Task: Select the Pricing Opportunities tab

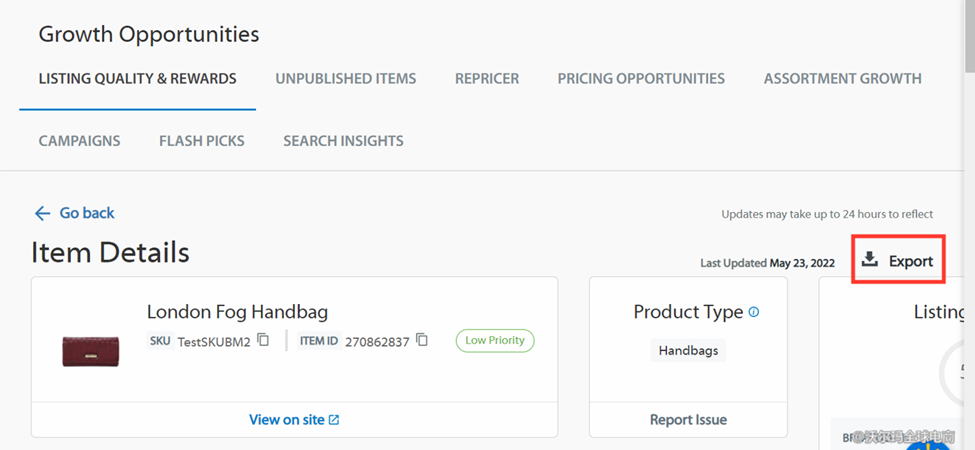Action: [641, 78]
